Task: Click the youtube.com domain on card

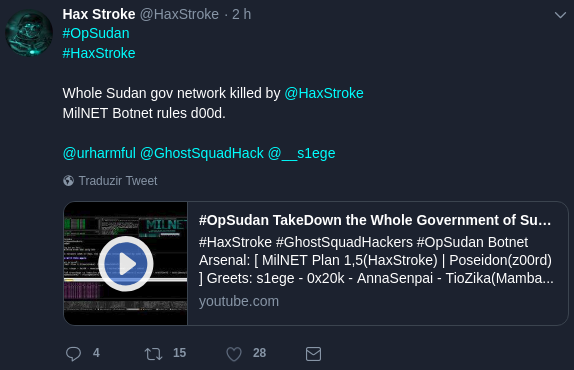Action: click(x=239, y=301)
